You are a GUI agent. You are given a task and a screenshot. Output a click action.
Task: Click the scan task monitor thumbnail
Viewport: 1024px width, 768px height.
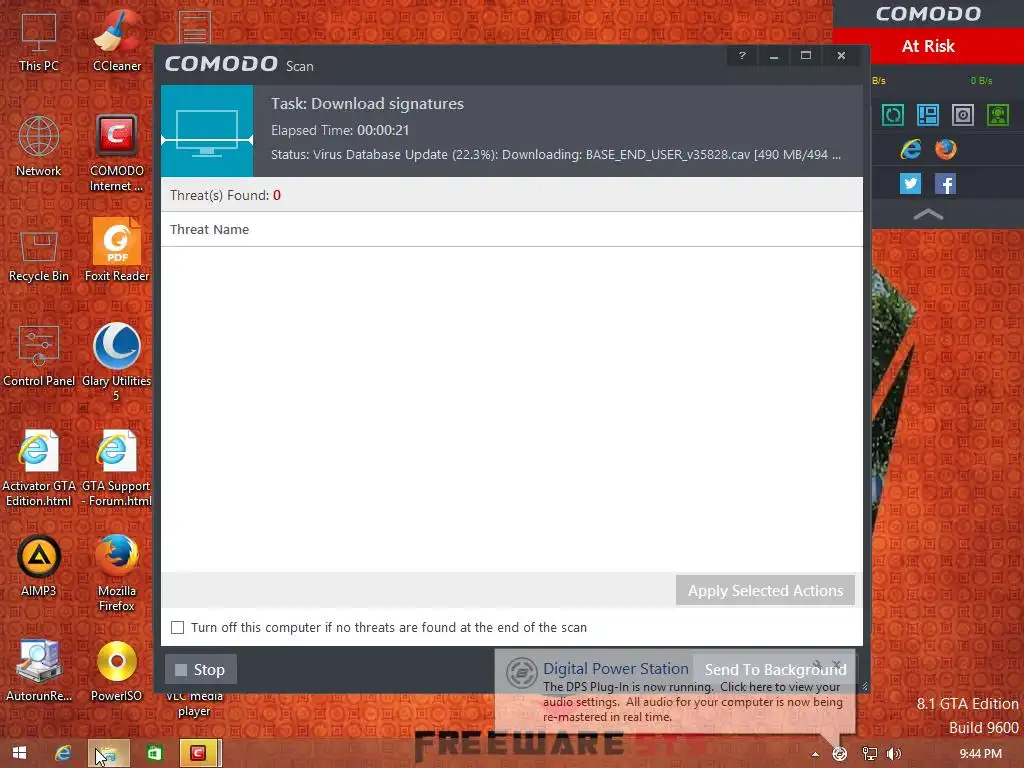(207, 131)
